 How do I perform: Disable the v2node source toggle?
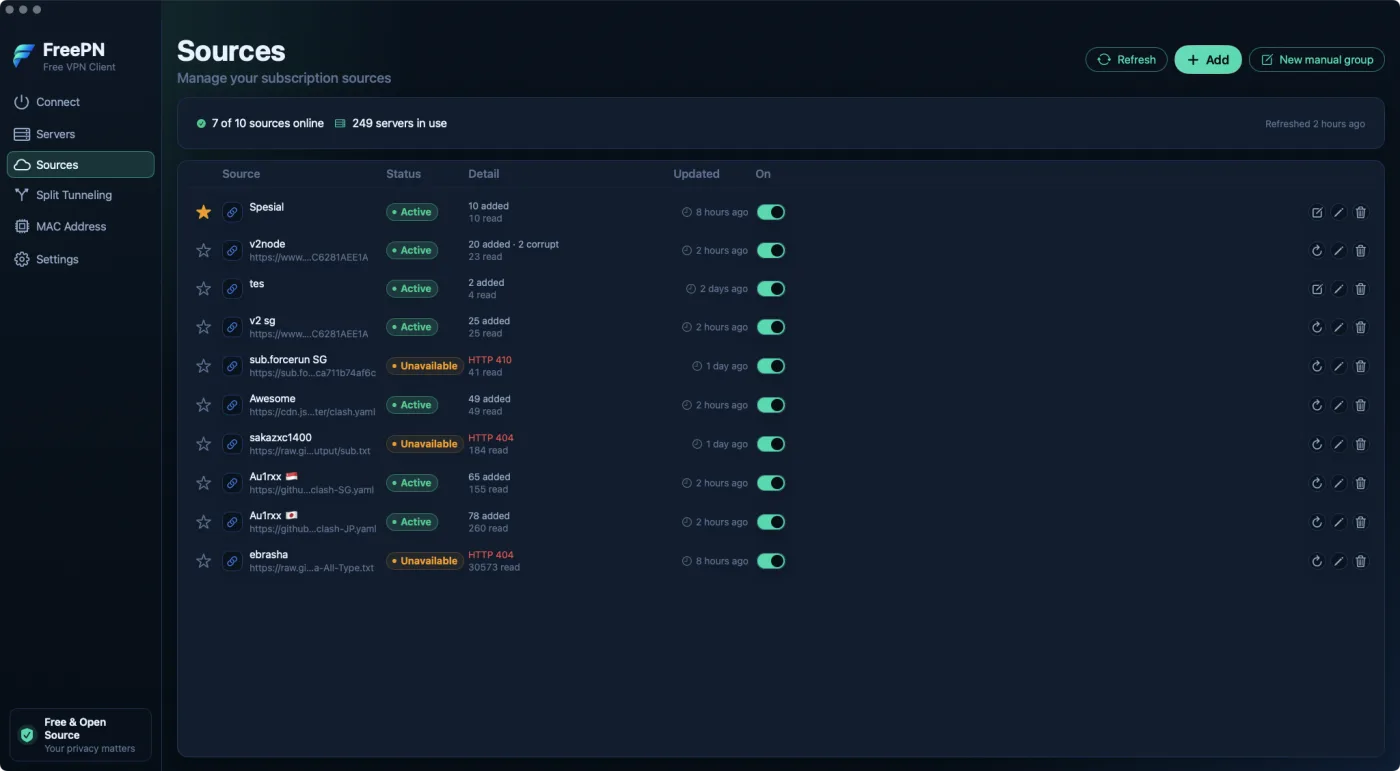pos(771,251)
